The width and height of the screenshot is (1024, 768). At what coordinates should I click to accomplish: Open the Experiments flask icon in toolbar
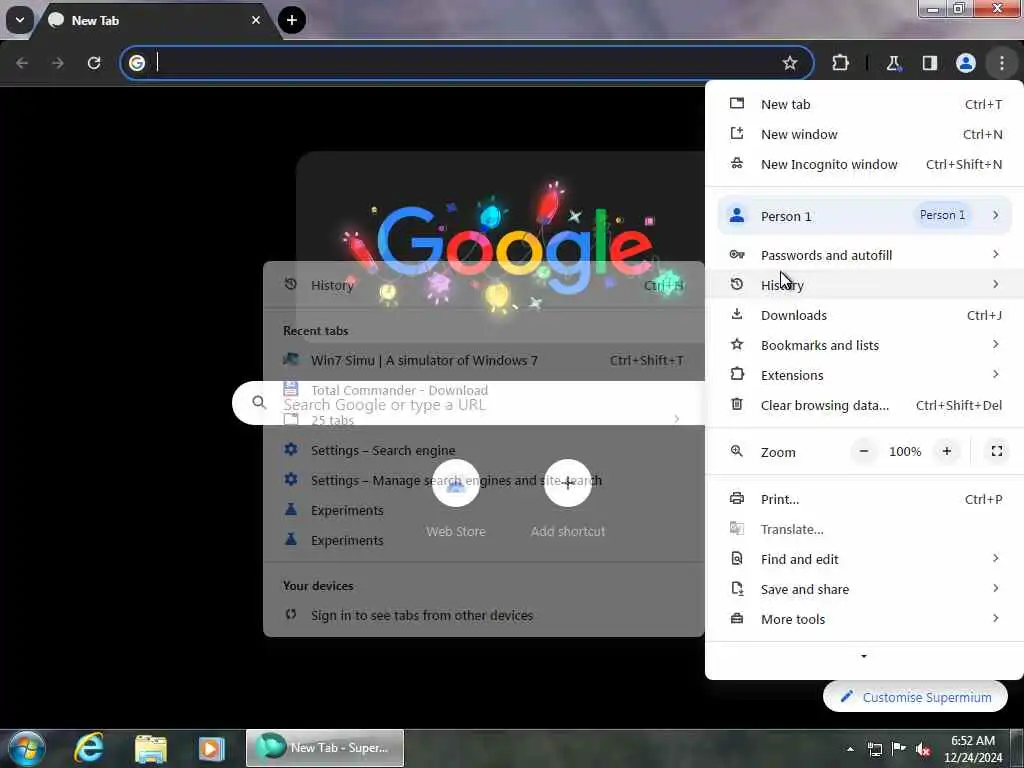[893, 63]
